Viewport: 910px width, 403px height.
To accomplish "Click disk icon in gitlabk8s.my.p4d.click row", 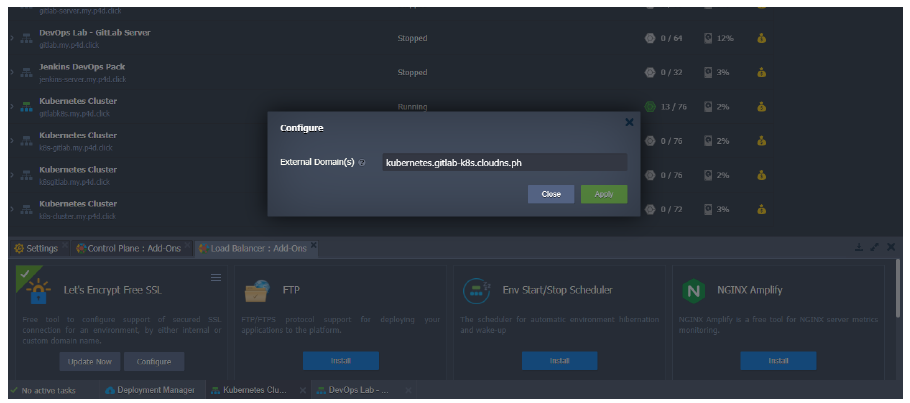I will click(x=708, y=107).
